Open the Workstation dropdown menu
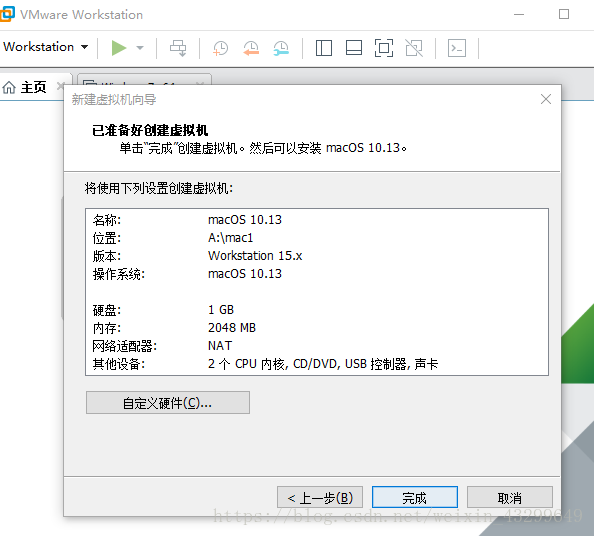The width and height of the screenshot is (594, 536). click(45, 47)
